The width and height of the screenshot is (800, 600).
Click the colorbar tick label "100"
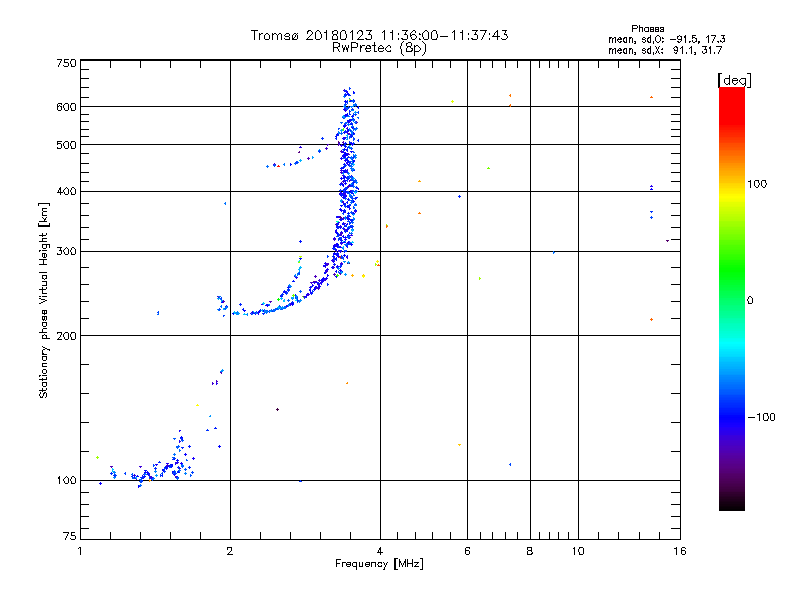click(757, 184)
